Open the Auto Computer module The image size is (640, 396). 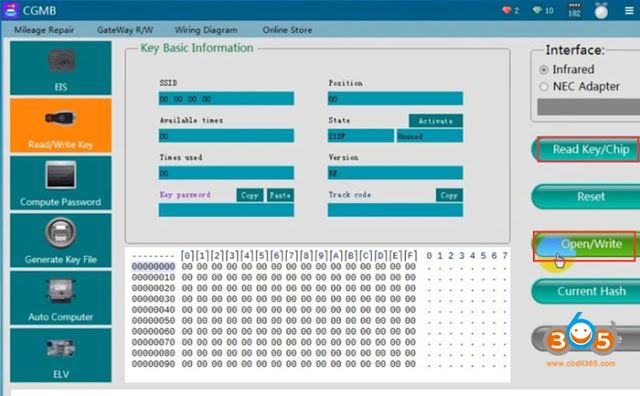coord(61,298)
